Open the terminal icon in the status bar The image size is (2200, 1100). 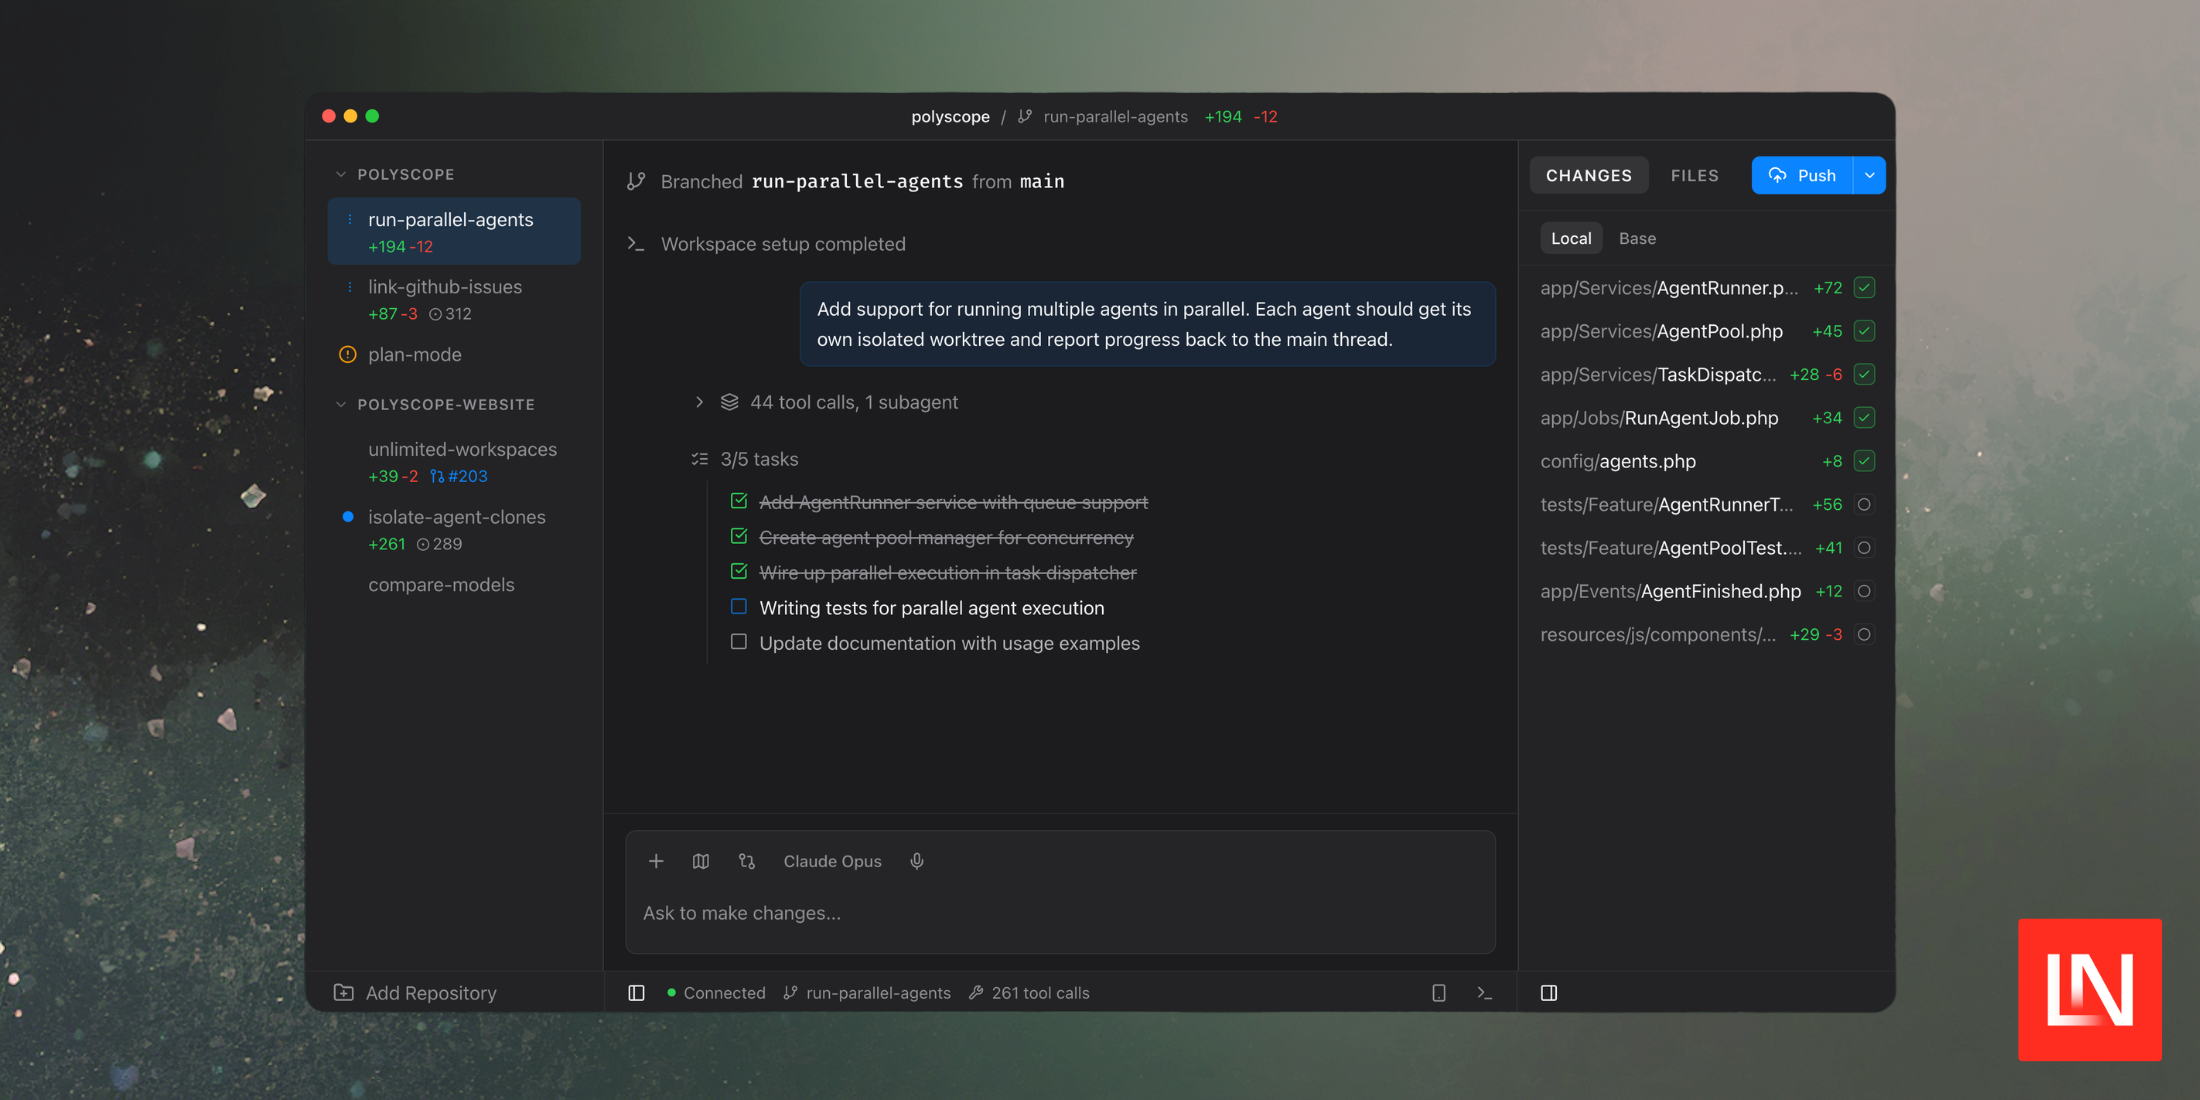pos(1484,992)
